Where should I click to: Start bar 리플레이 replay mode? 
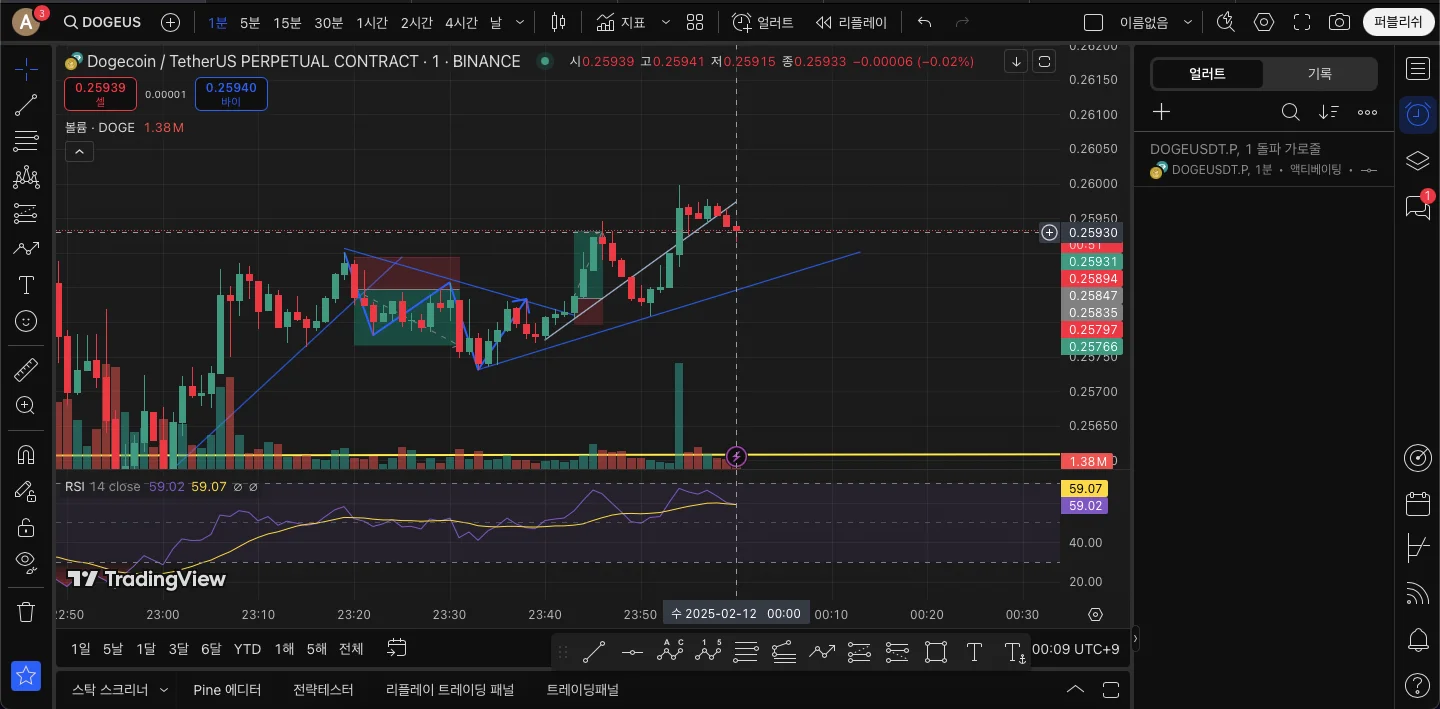(851, 22)
